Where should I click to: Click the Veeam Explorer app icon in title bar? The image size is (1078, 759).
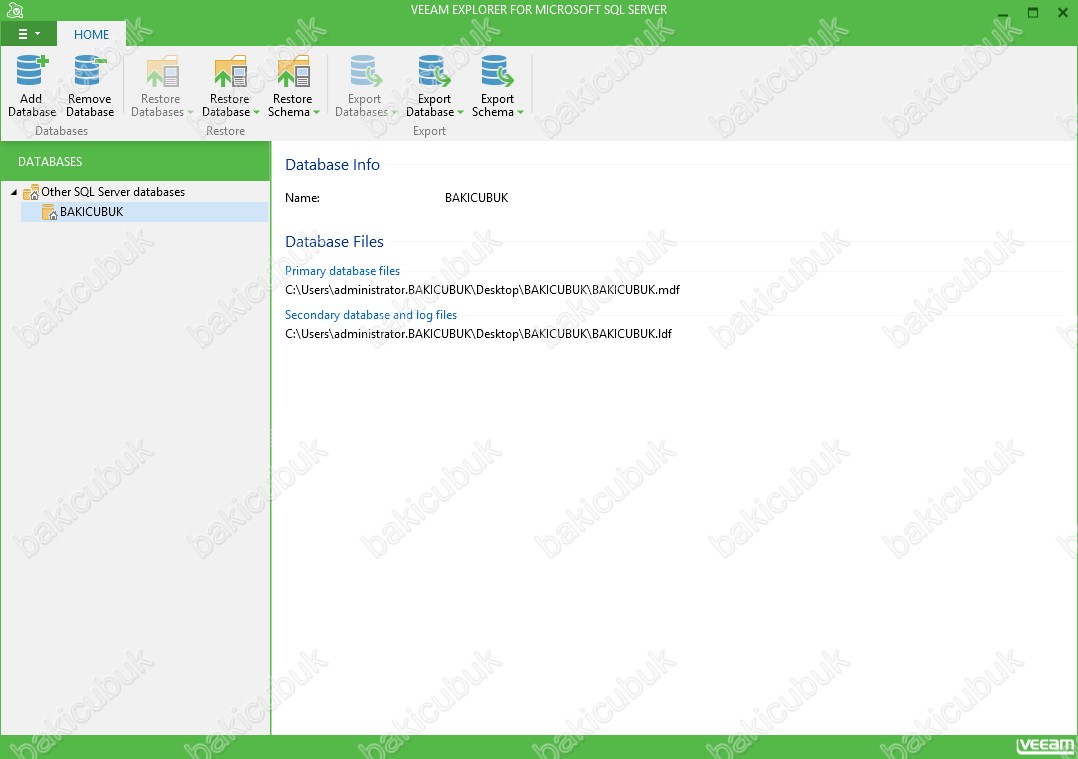(x=14, y=10)
